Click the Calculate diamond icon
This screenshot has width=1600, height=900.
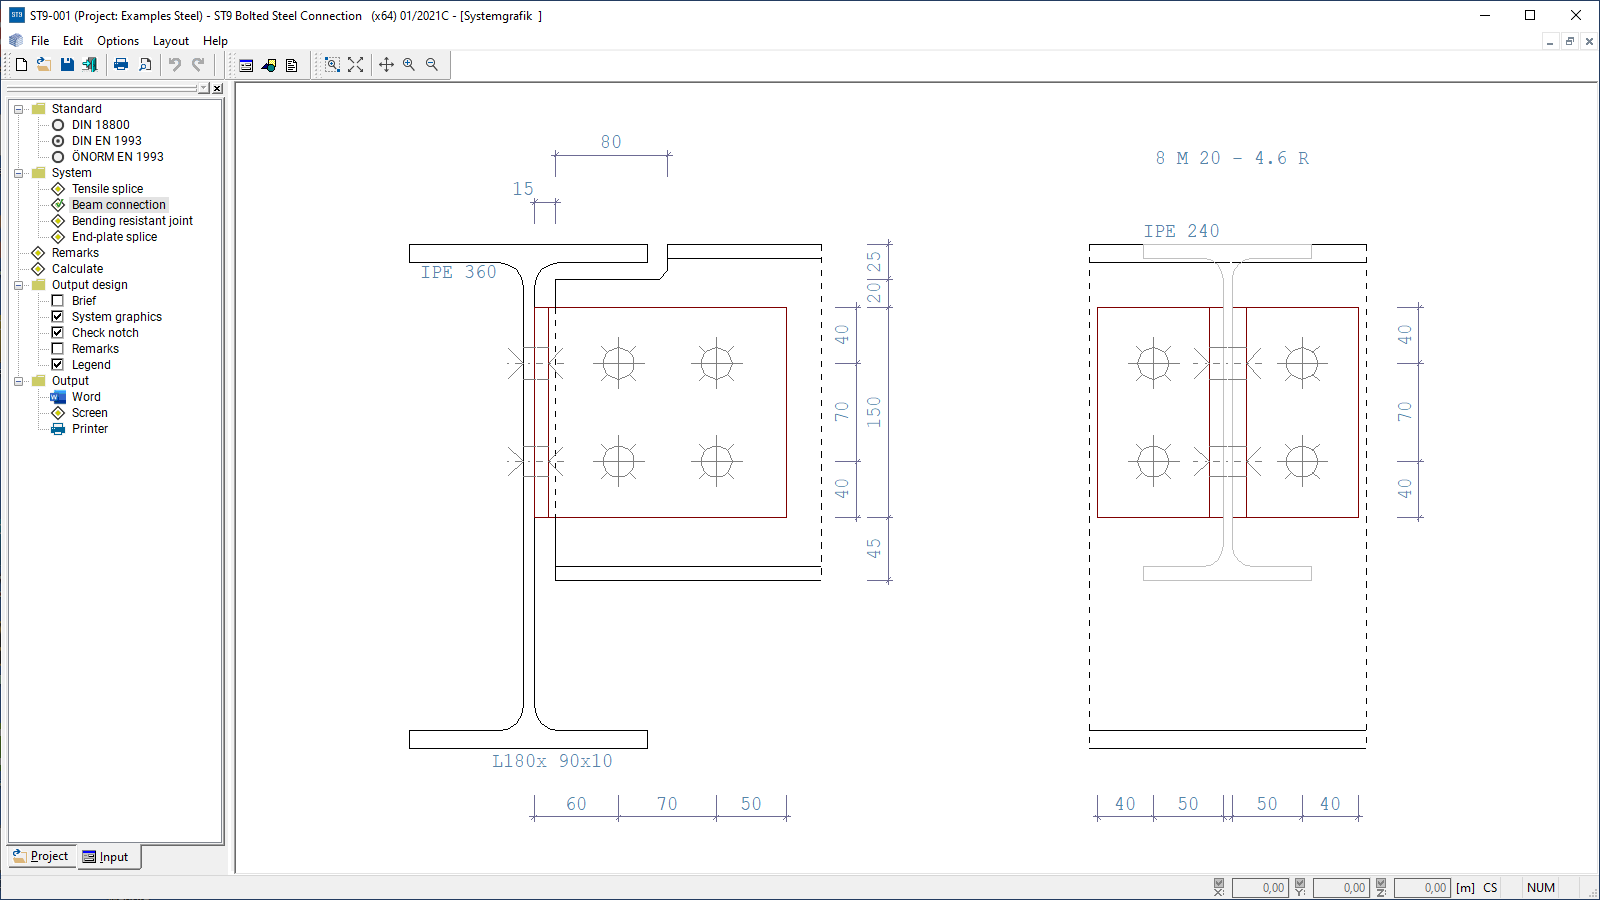(x=38, y=269)
